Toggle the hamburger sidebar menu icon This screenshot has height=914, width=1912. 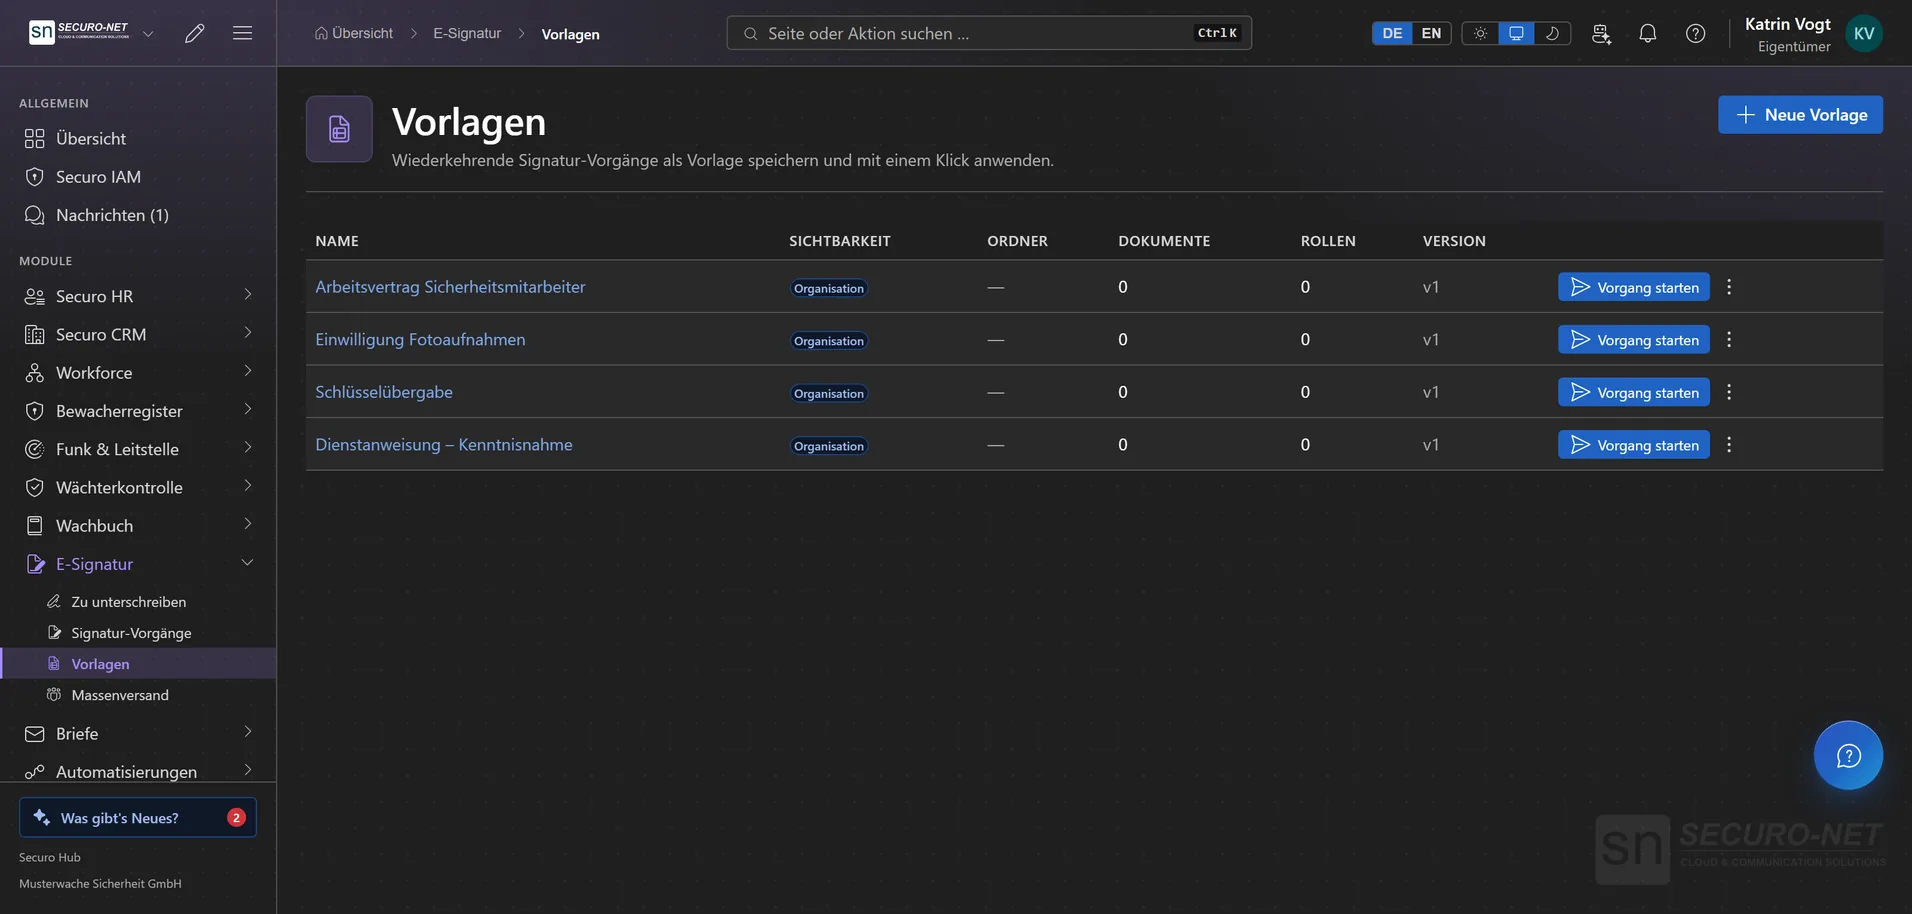pos(242,33)
